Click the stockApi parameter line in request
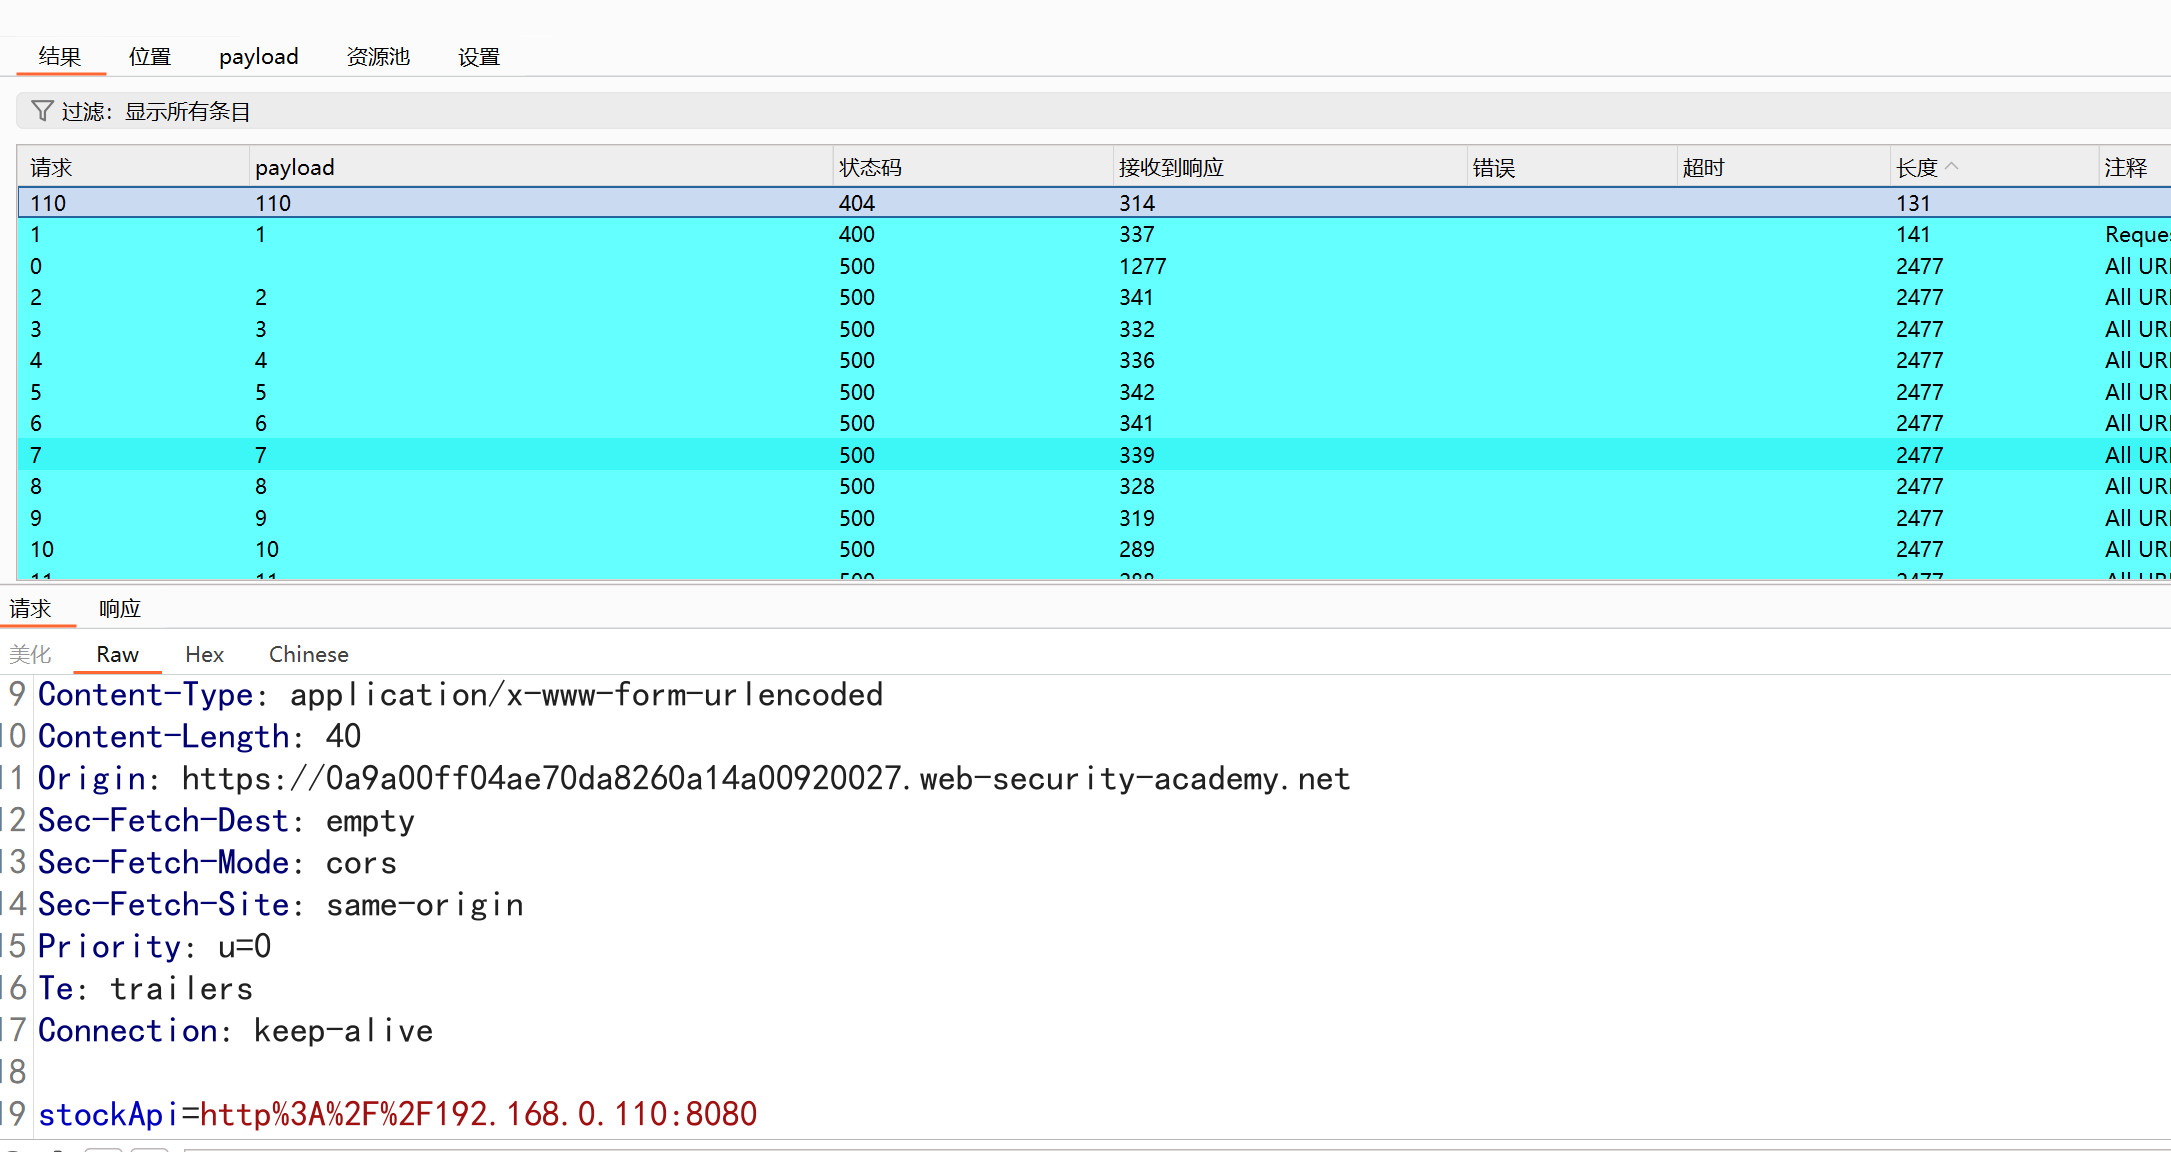Screen dimensions: 2171x1152 tap(397, 1114)
